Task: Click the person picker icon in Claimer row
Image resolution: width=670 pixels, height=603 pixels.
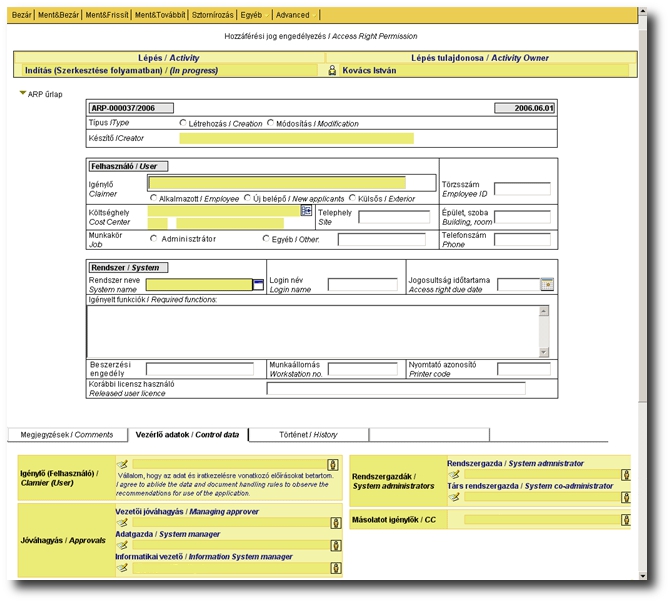Action: click(333, 465)
